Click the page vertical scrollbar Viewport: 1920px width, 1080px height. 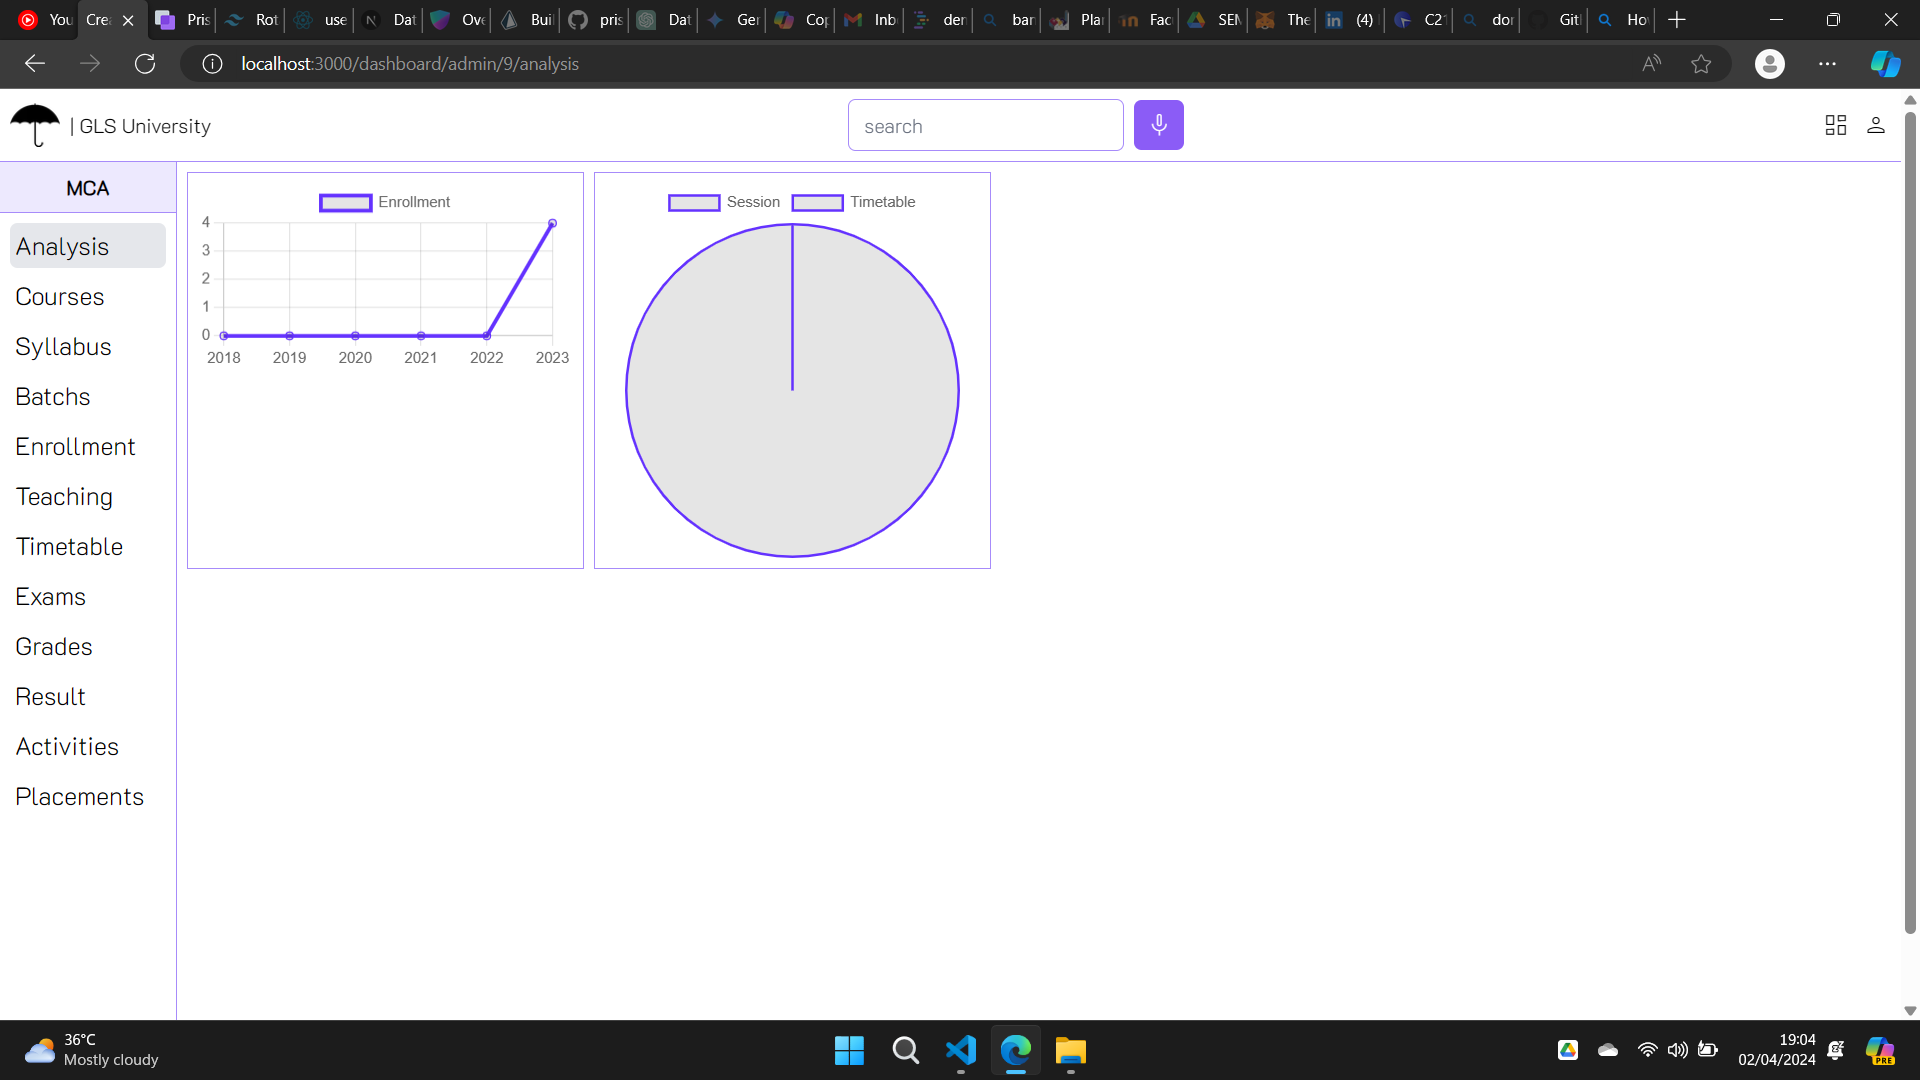pos(1909,520)
